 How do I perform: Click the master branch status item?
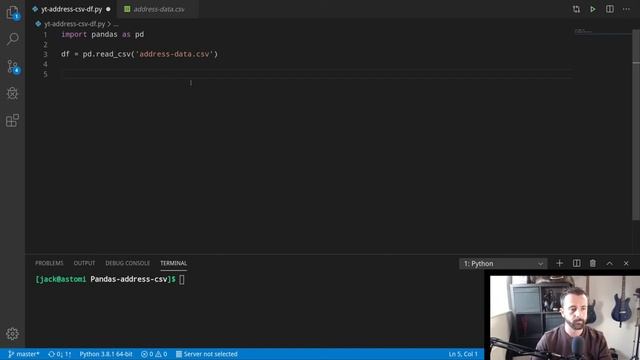click(x=24, y=354)
